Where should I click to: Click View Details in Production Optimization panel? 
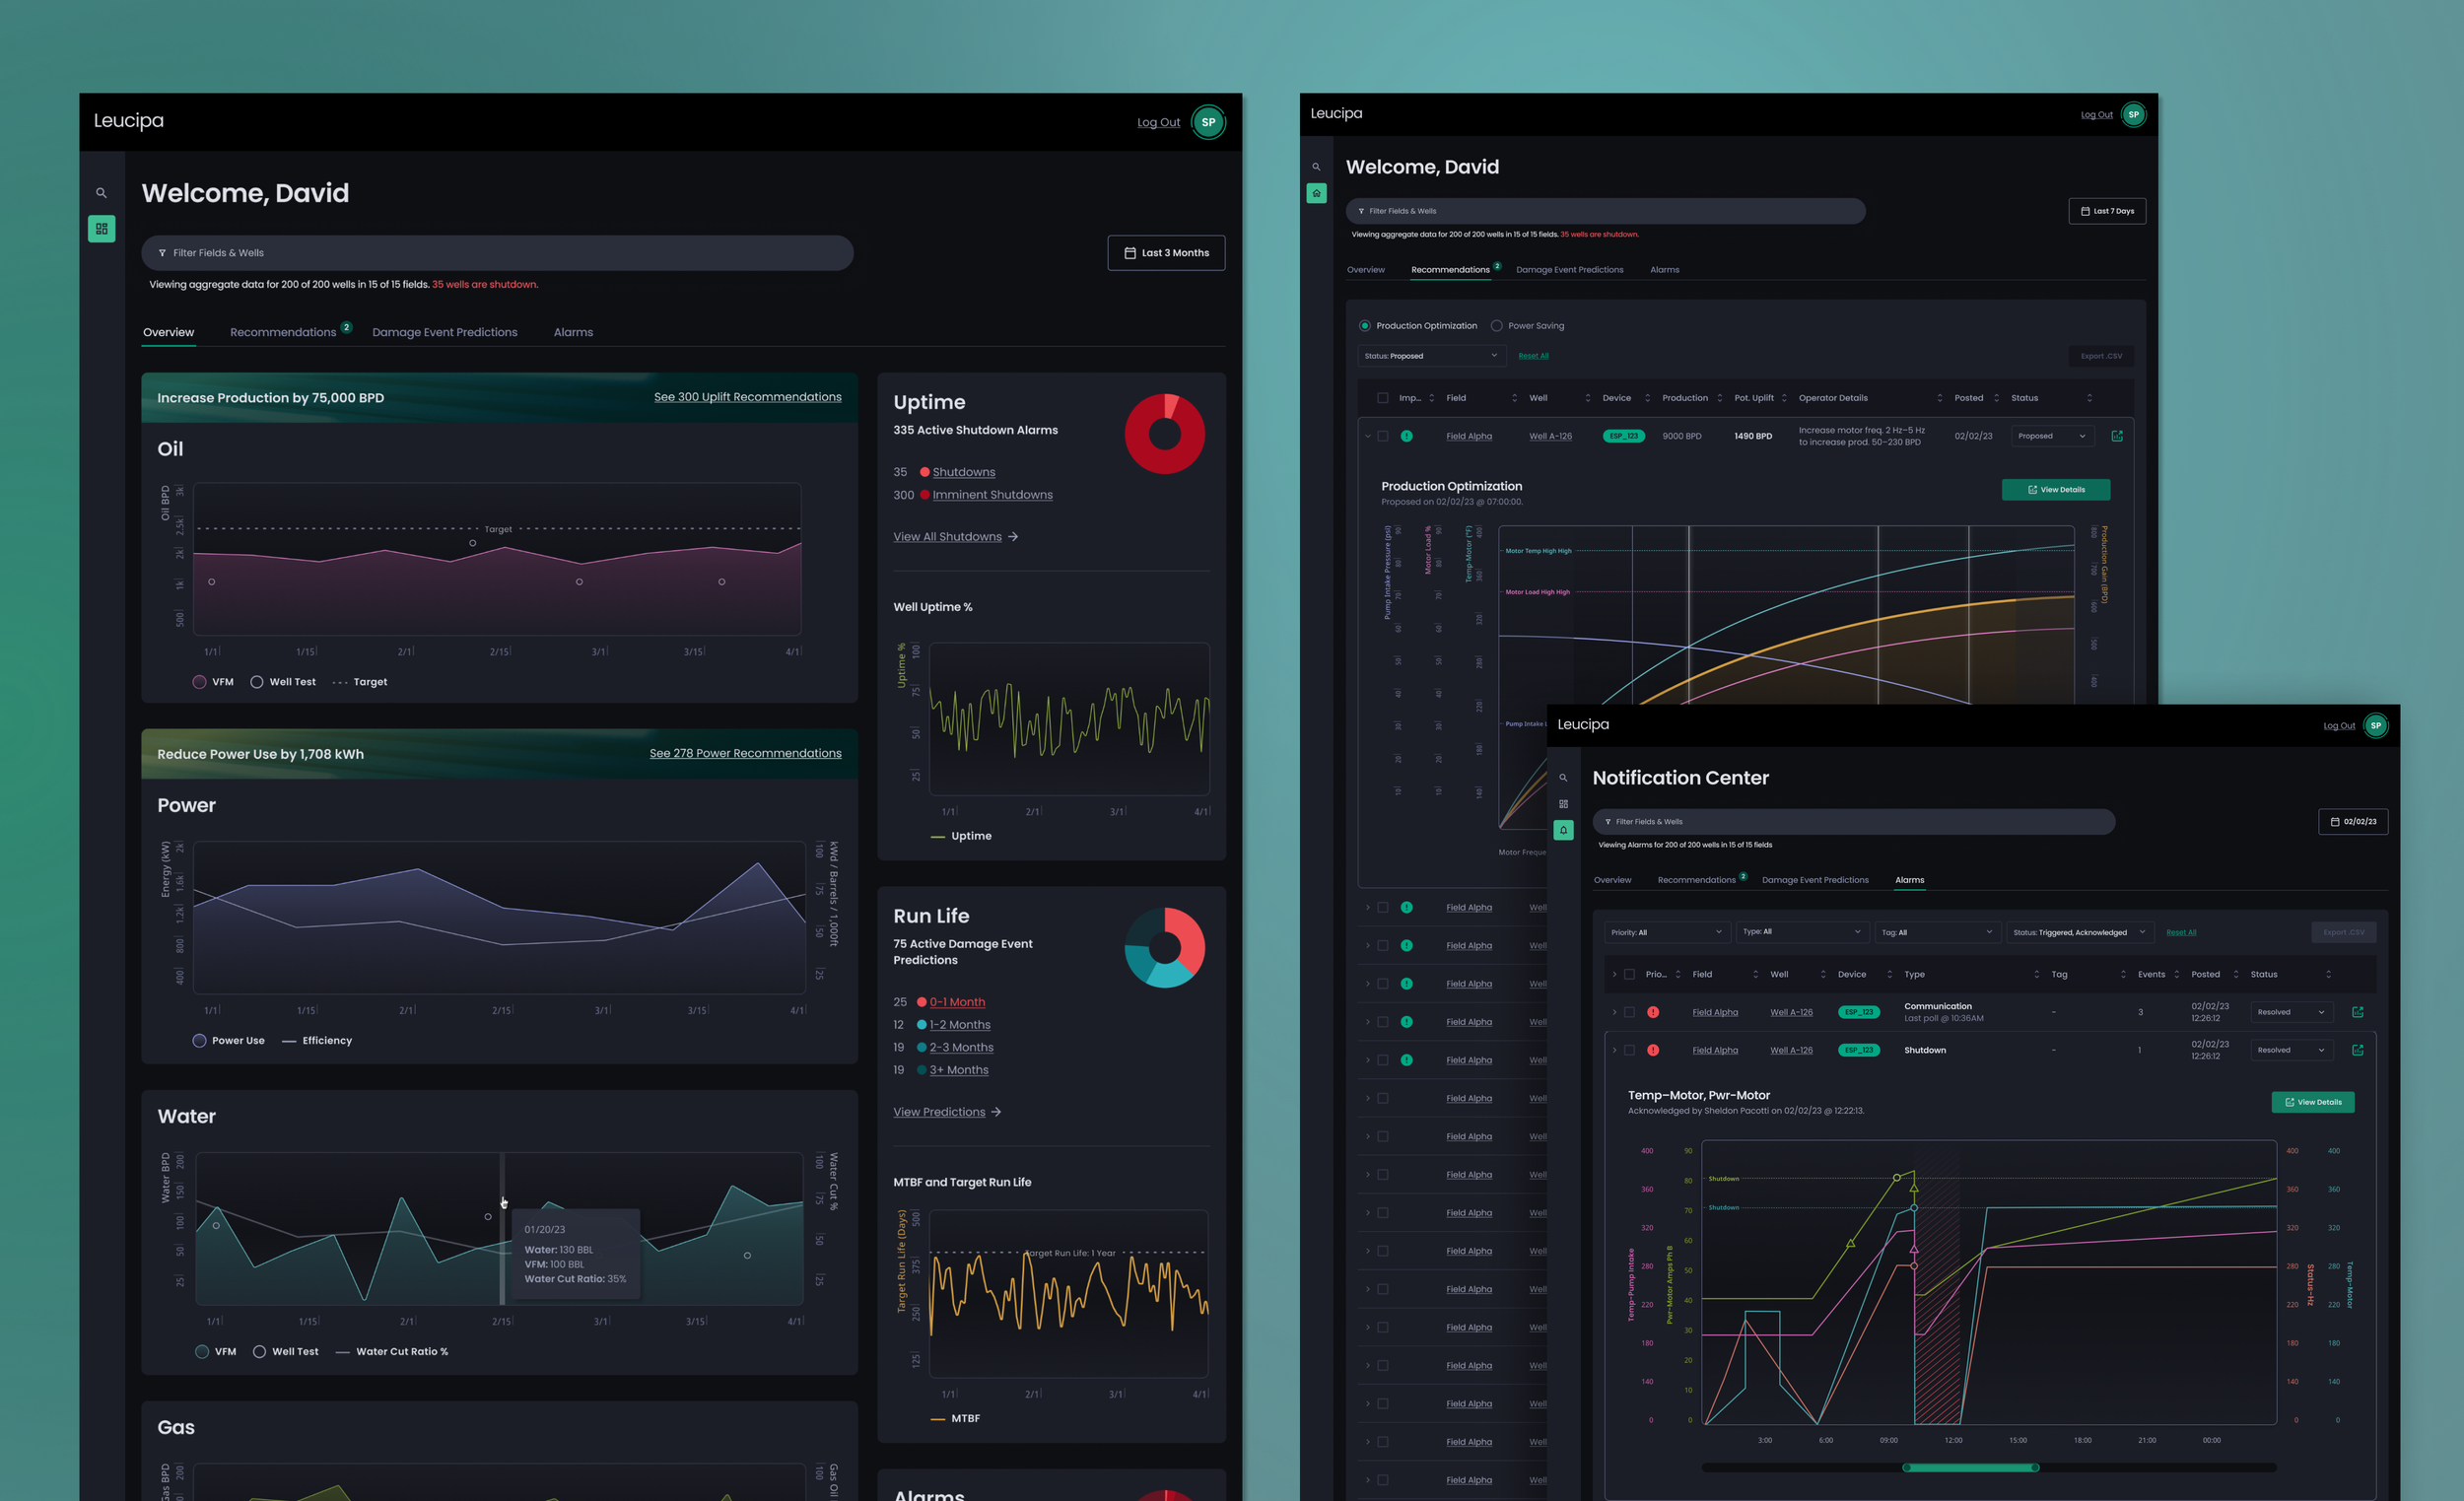pos(2055,490)
